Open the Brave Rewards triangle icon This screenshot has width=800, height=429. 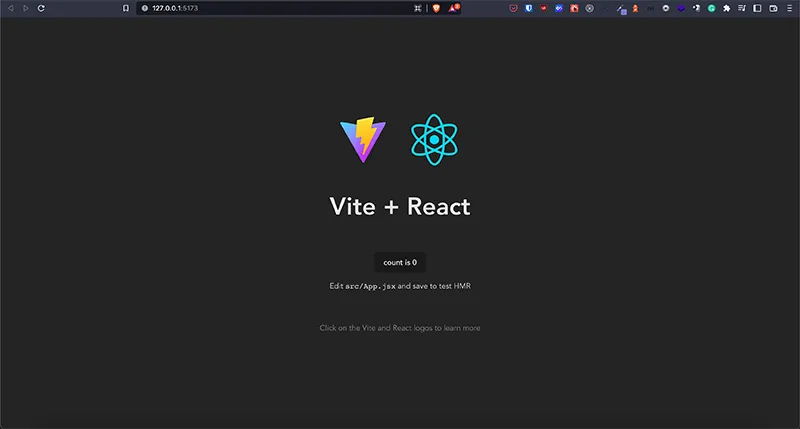[454, 8]
